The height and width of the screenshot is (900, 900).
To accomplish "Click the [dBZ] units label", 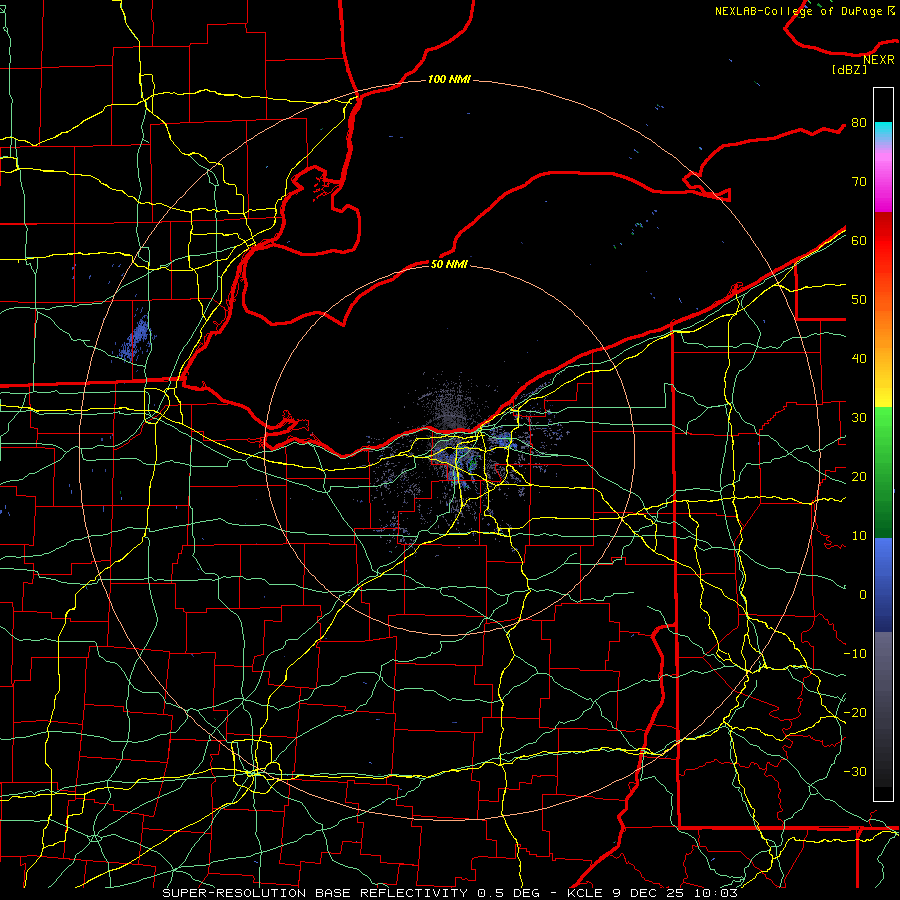I will [849, 69].
